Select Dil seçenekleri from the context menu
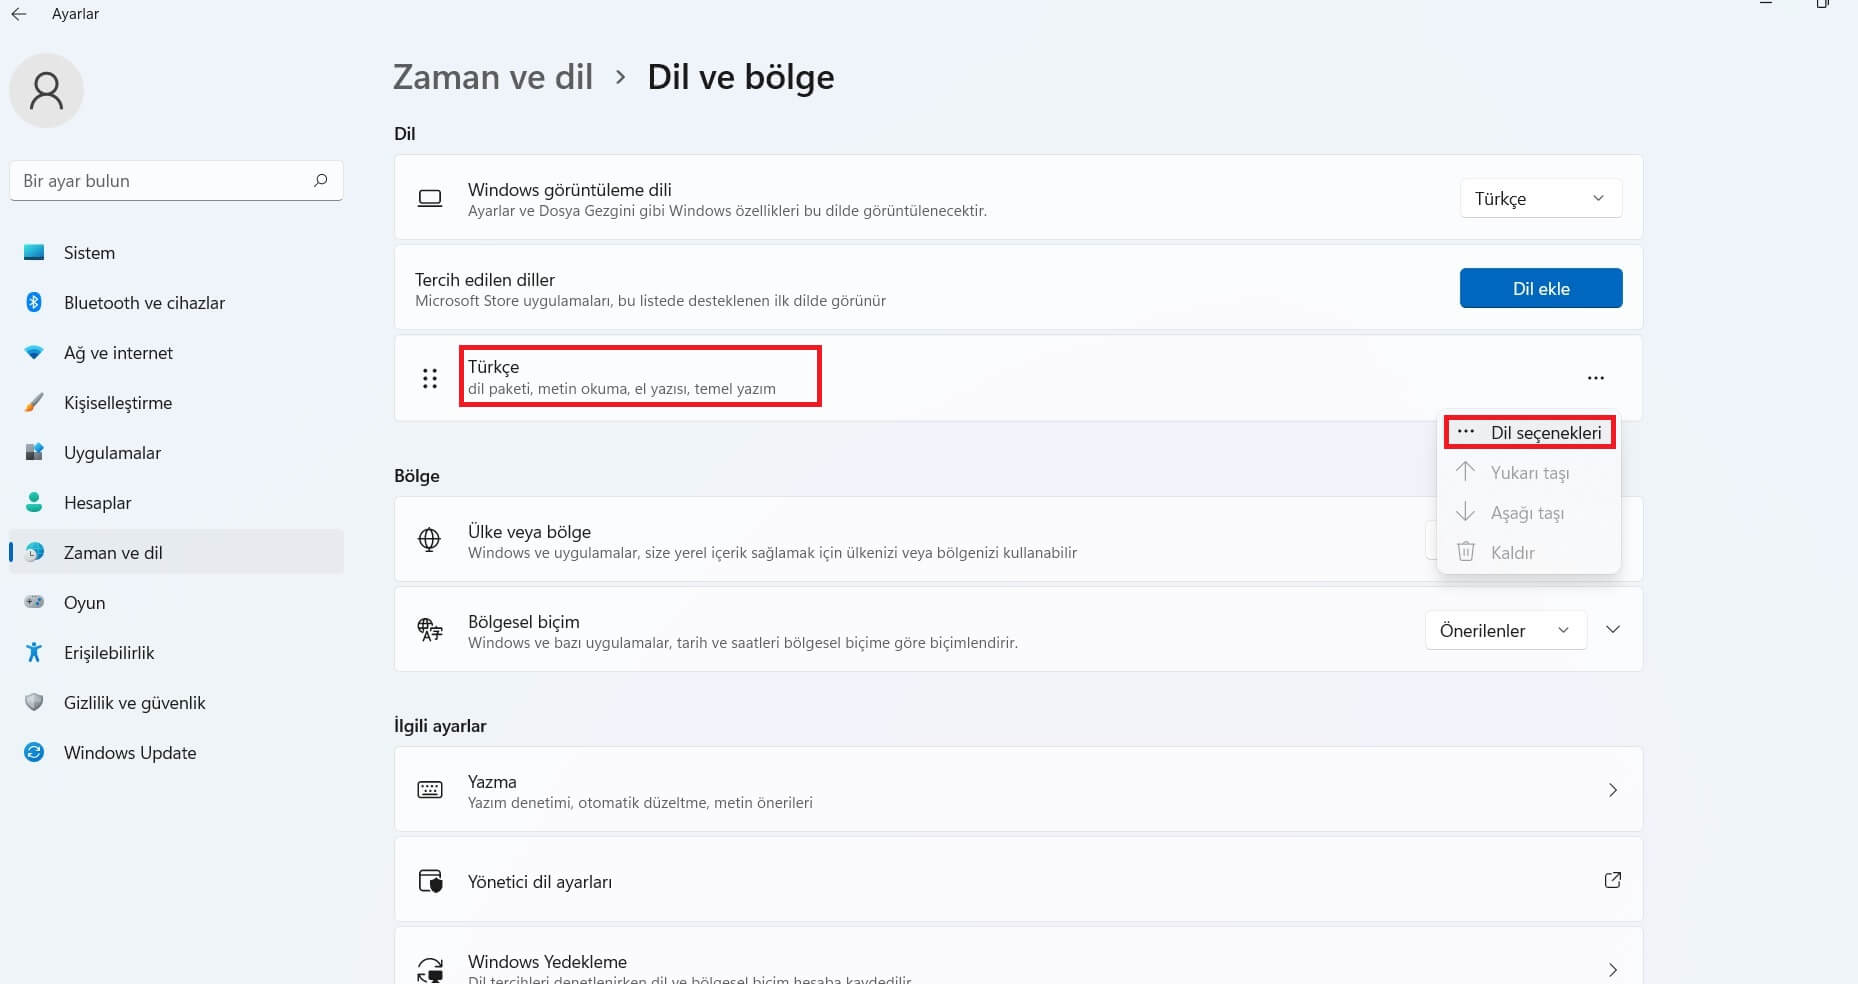This screenshot has height=984, width=1858. pos(1529,433)
